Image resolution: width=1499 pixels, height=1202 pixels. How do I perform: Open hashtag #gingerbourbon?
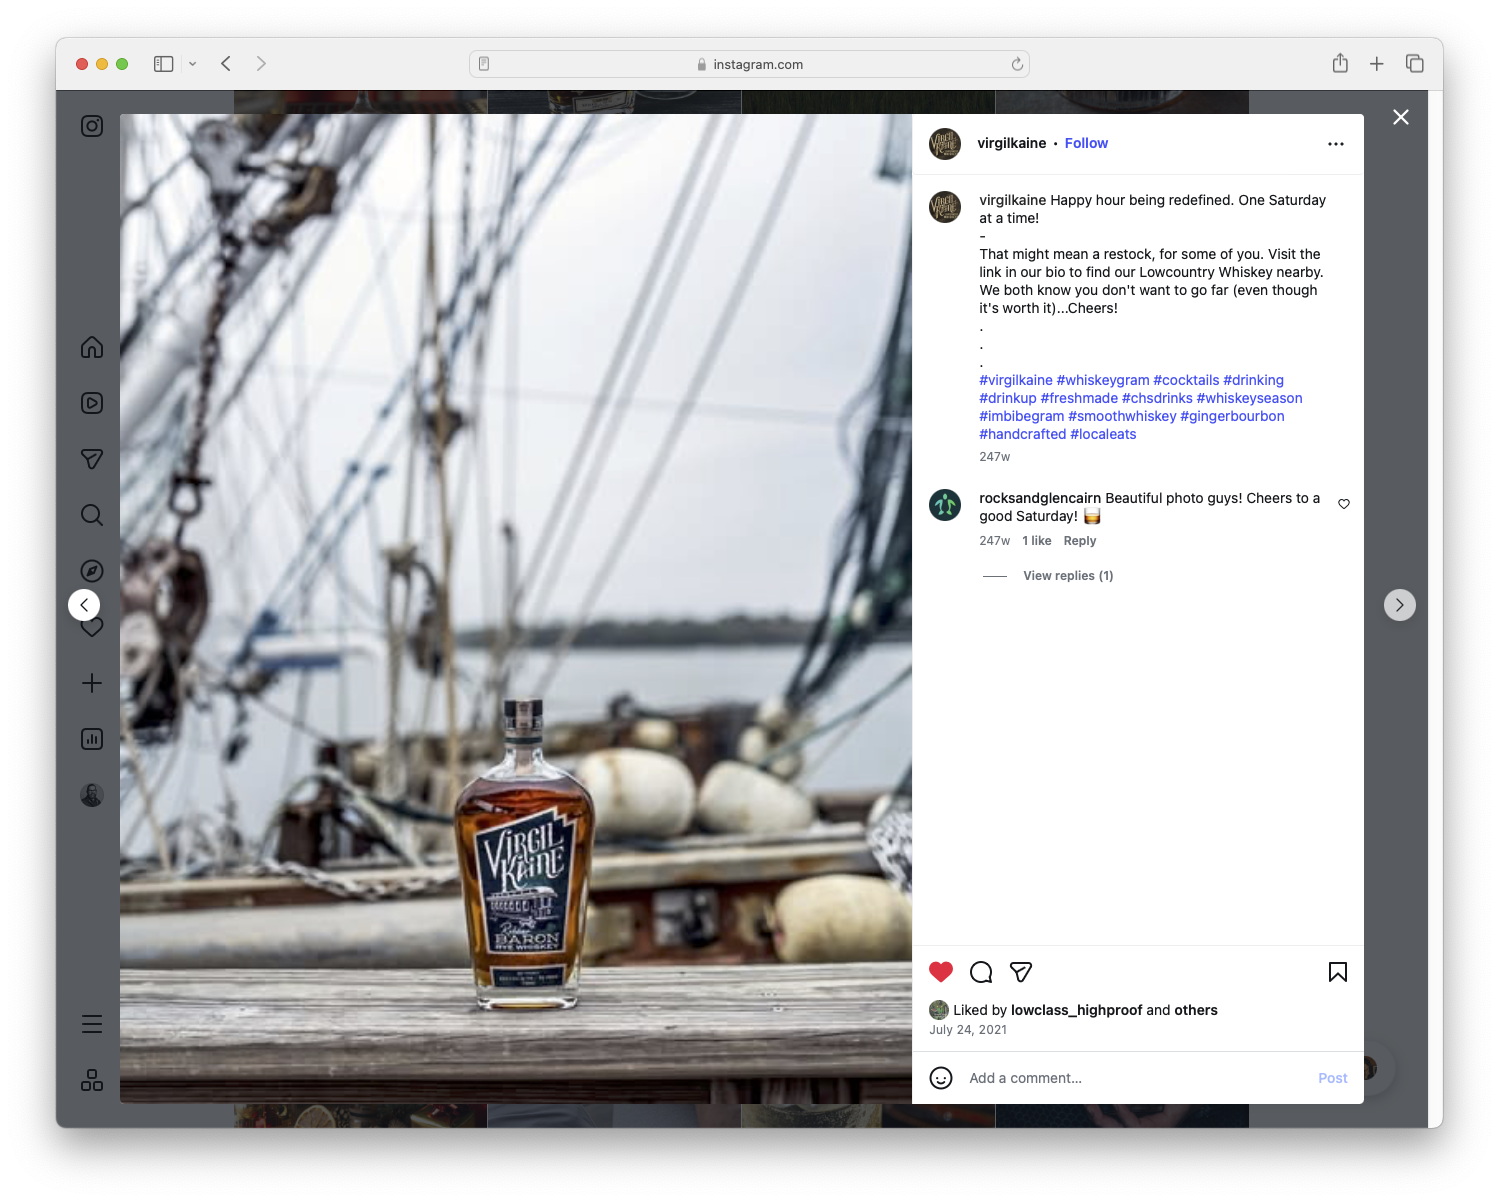pyautogui.click(x=1232, y=416)
